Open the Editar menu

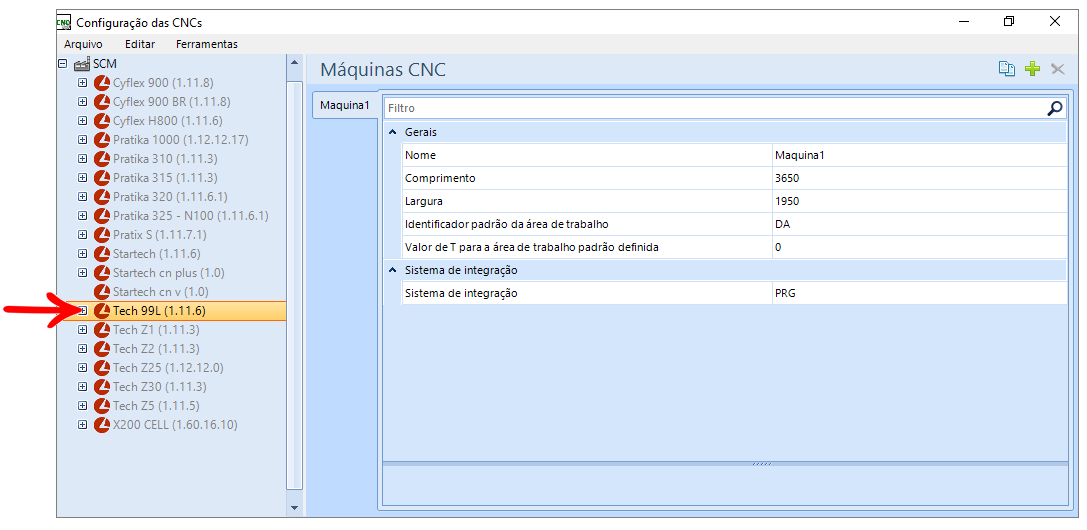140,44
